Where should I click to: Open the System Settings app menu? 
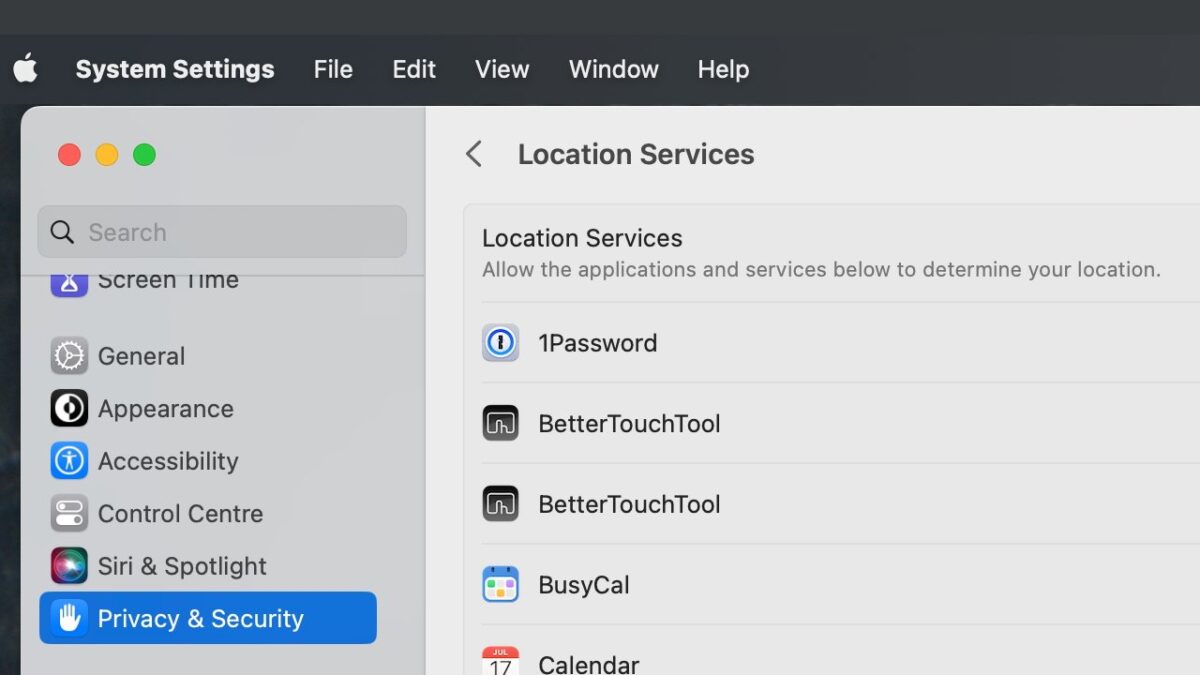coord(175,69)
